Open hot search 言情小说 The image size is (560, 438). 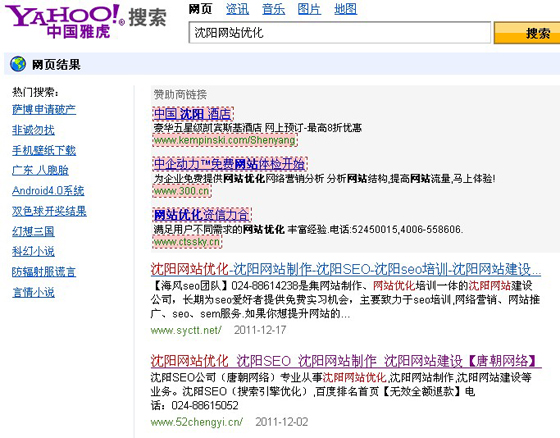(x=33, y=292)
